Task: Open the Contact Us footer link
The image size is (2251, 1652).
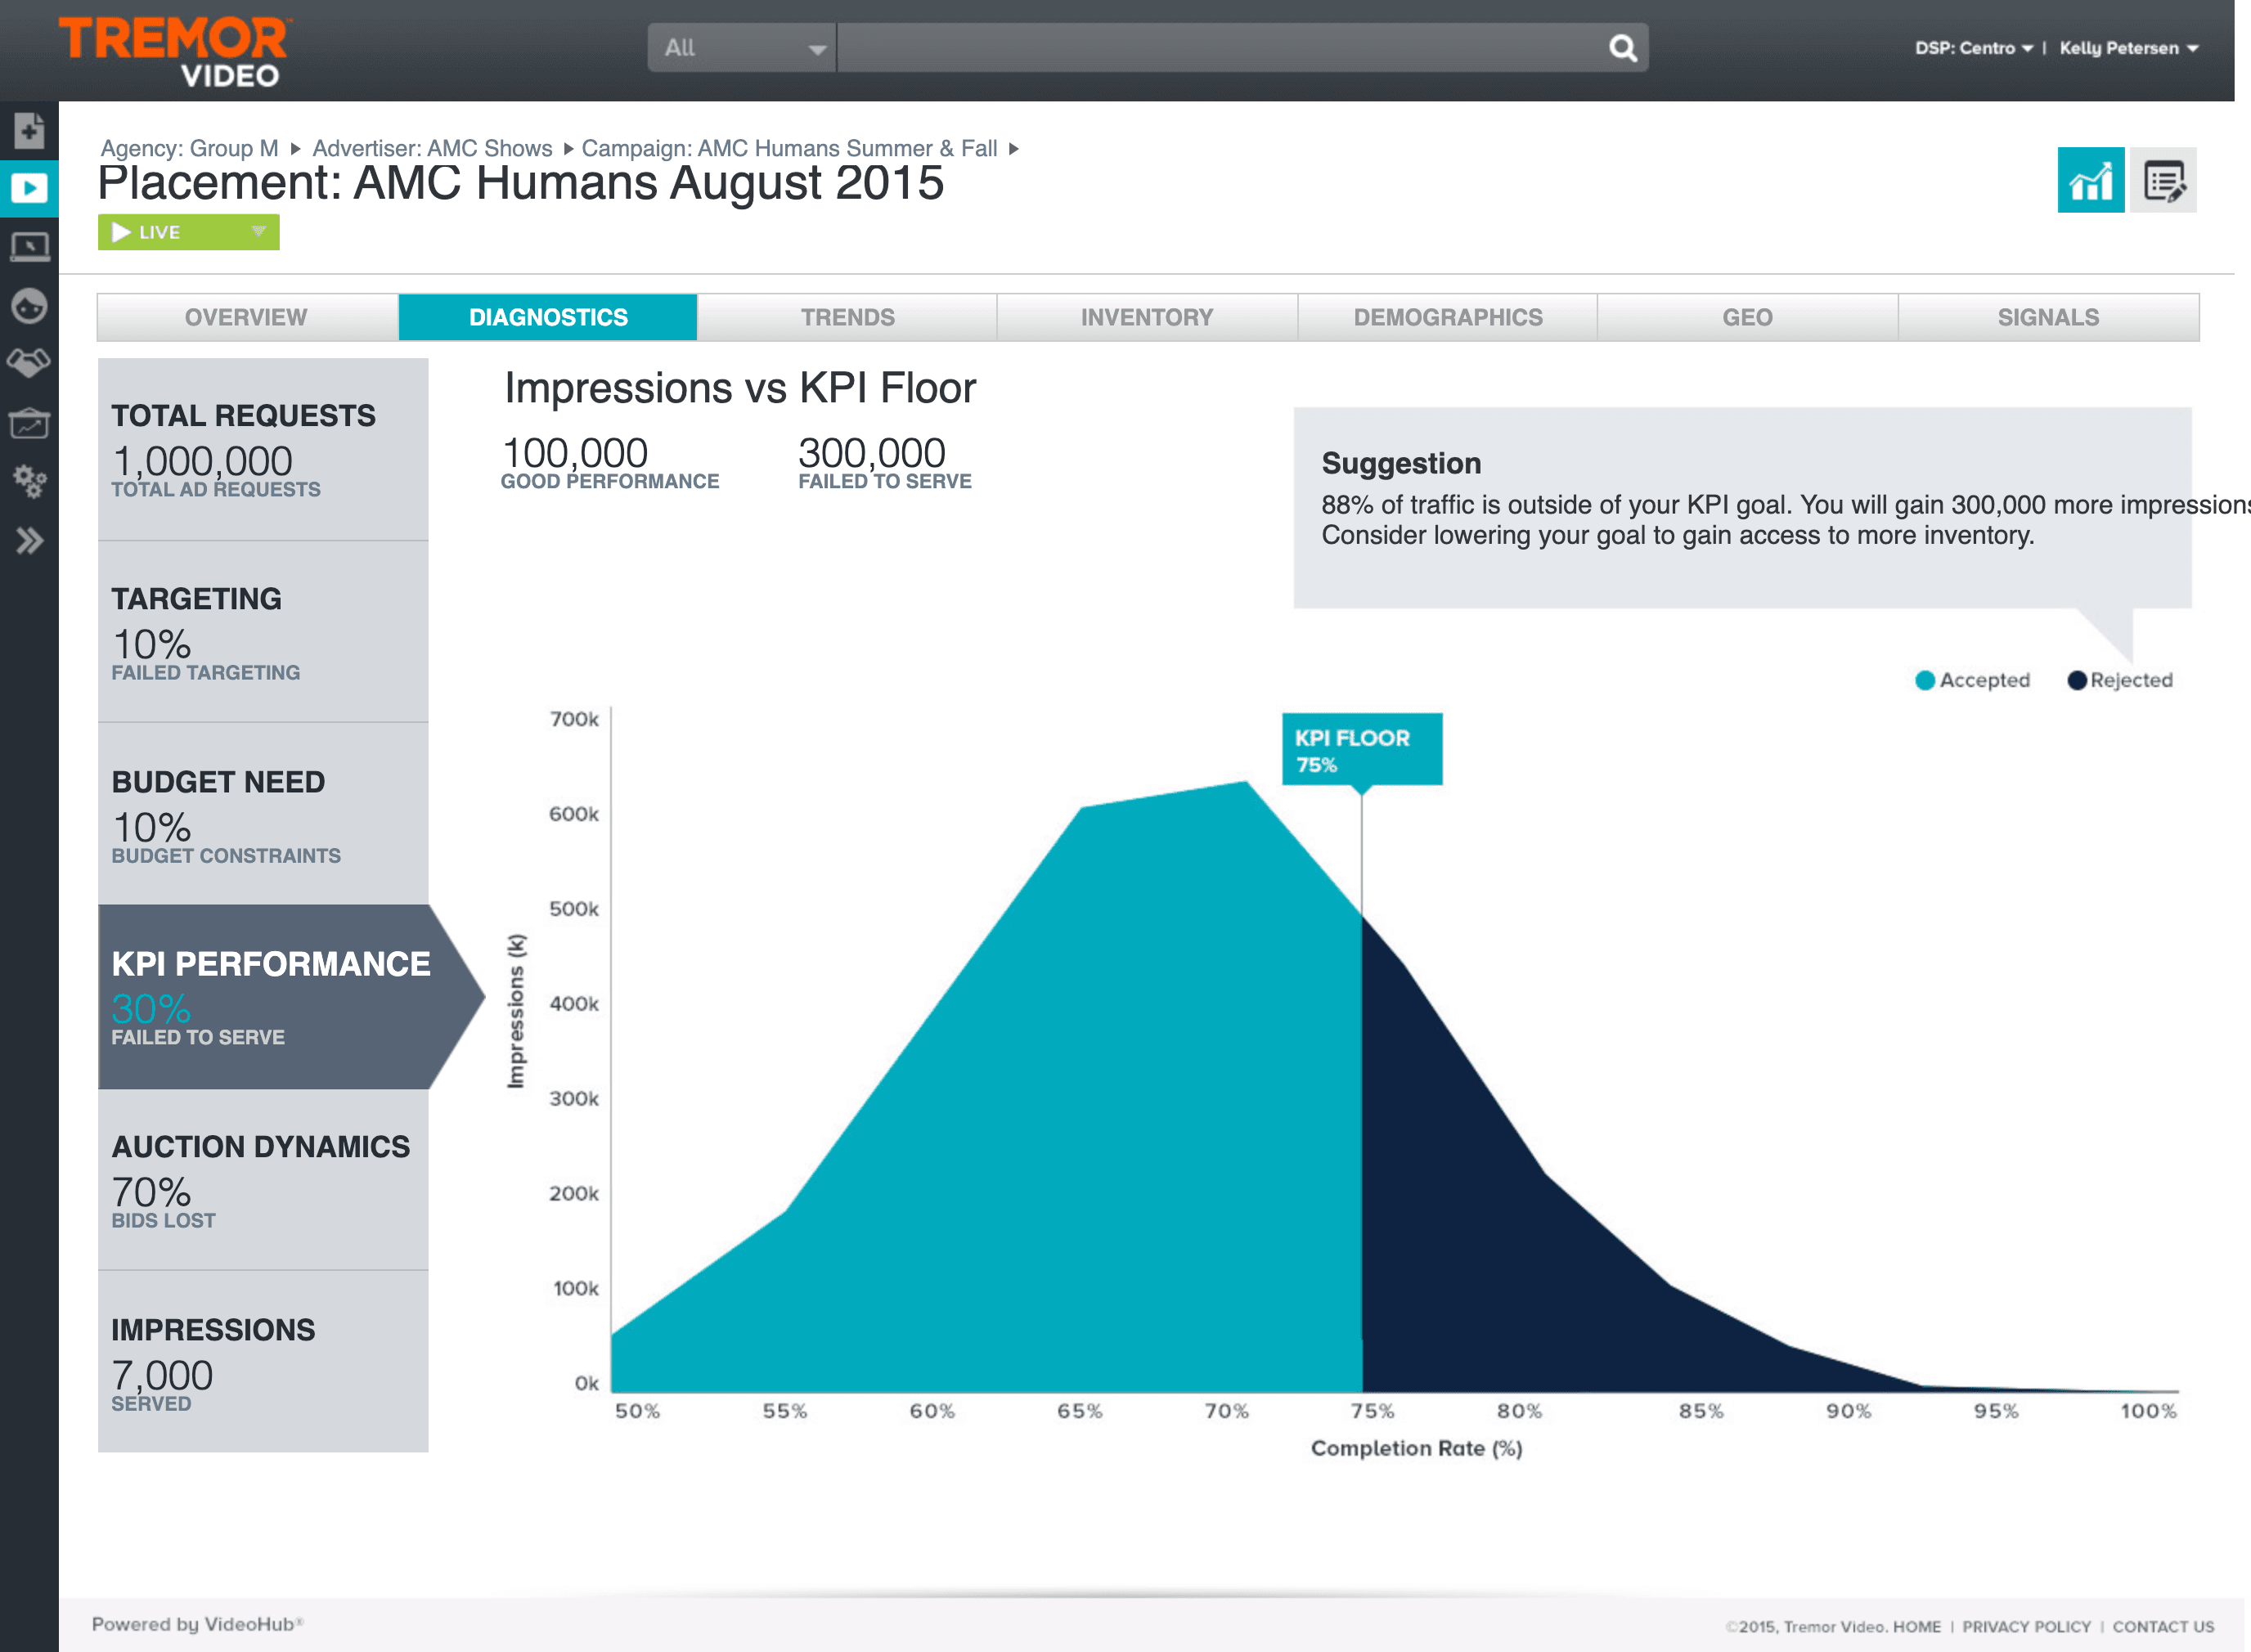Action: point(2163,1627)
